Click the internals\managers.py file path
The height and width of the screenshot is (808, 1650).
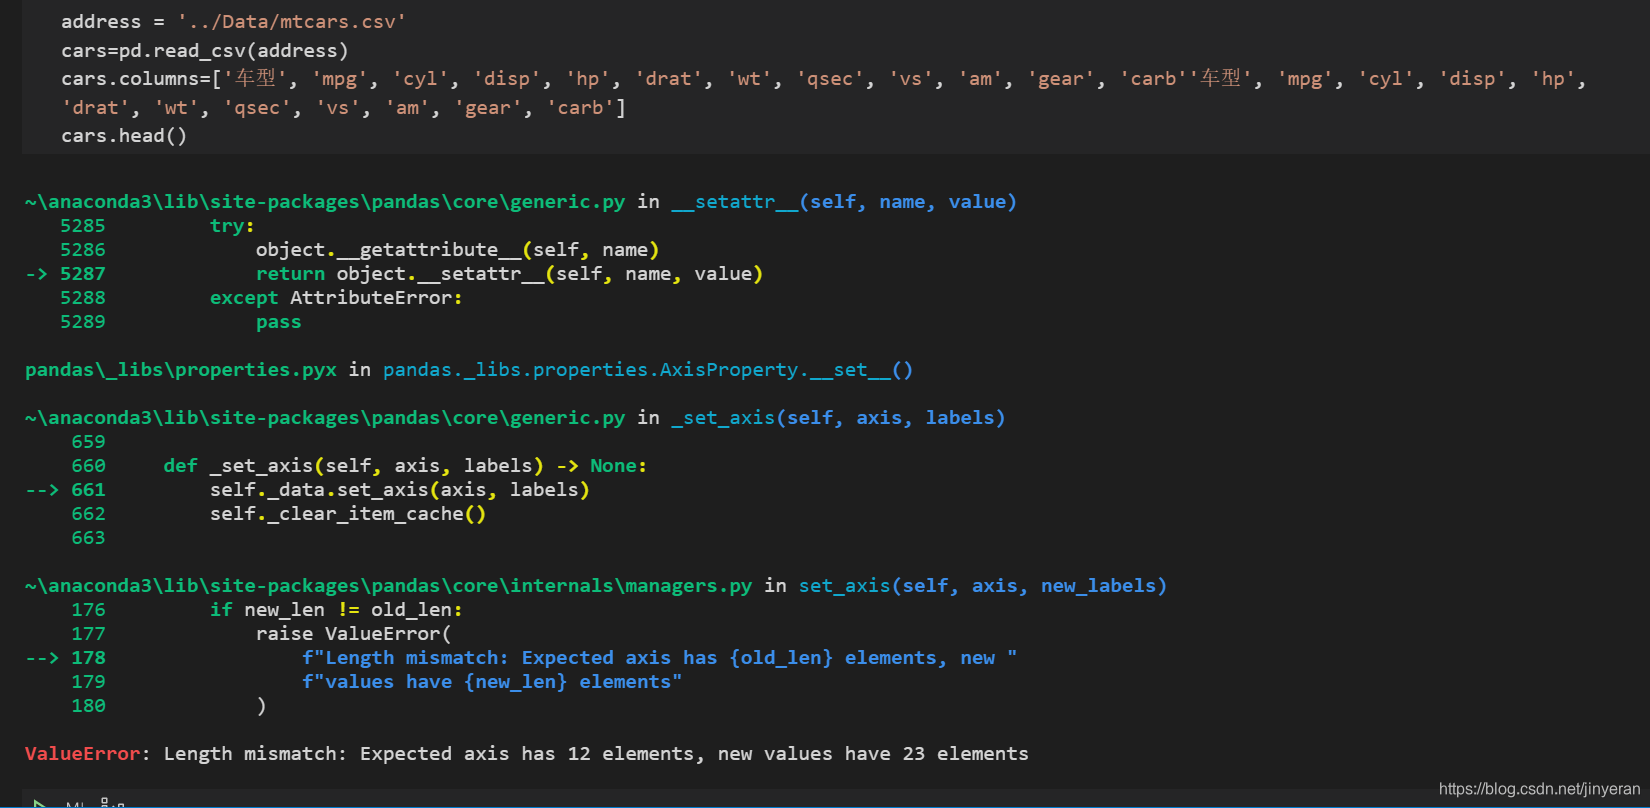pos(389,586)
